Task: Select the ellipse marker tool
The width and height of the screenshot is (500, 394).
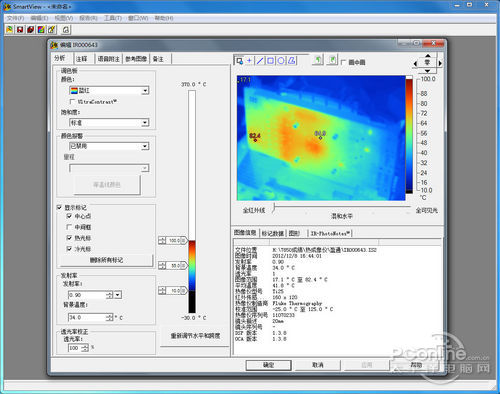Action: pyautogui.click(x=281, y=61)
